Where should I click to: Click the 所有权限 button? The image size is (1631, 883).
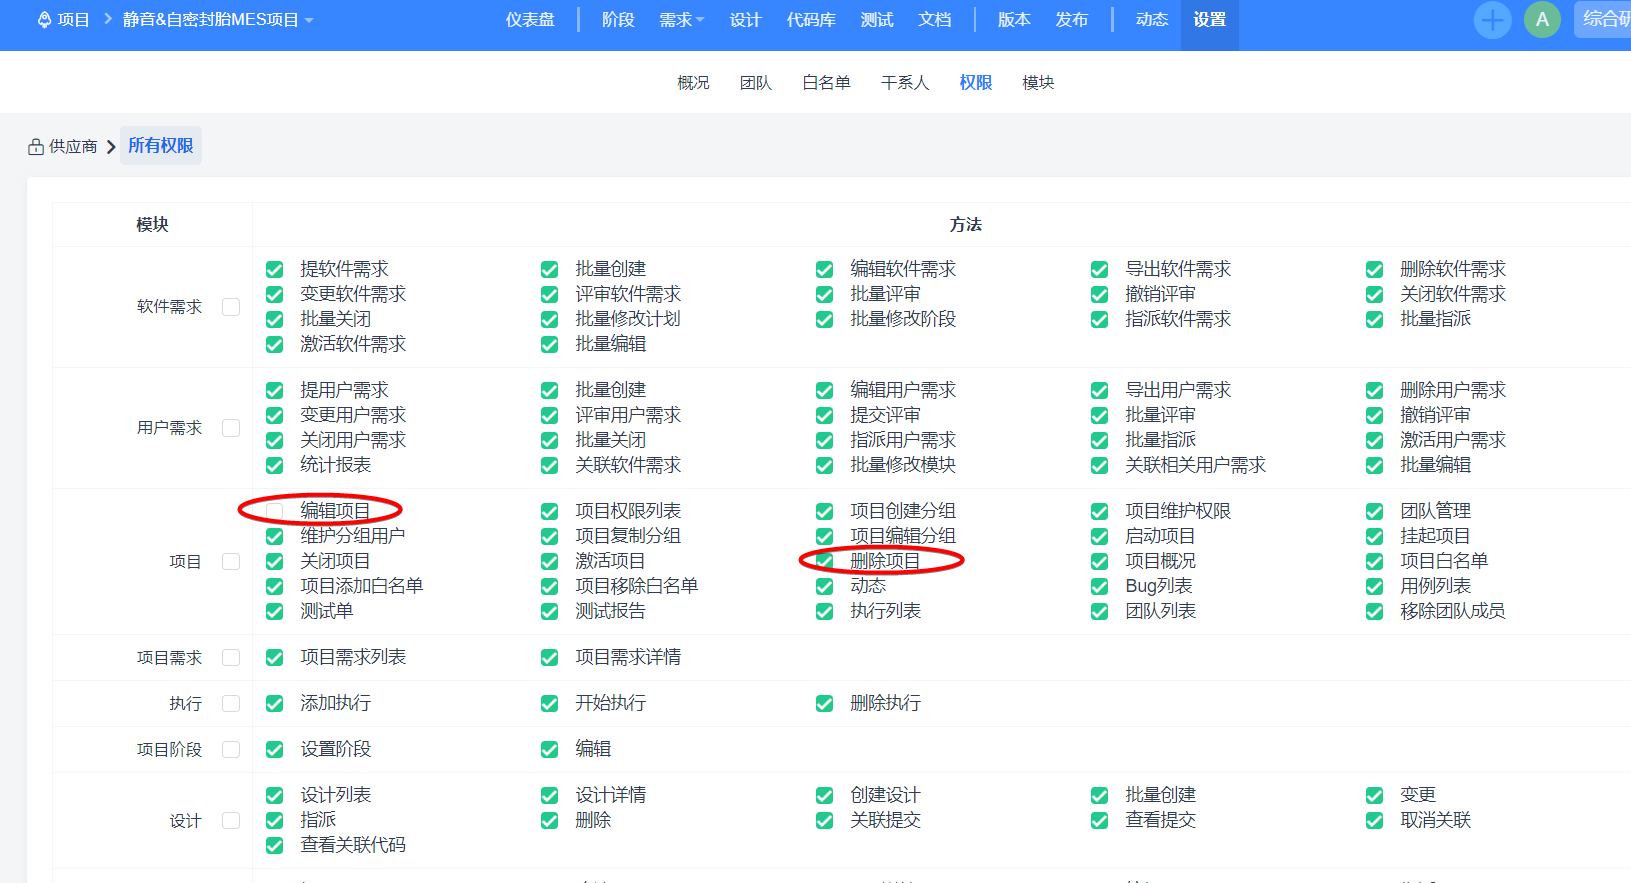161,146
